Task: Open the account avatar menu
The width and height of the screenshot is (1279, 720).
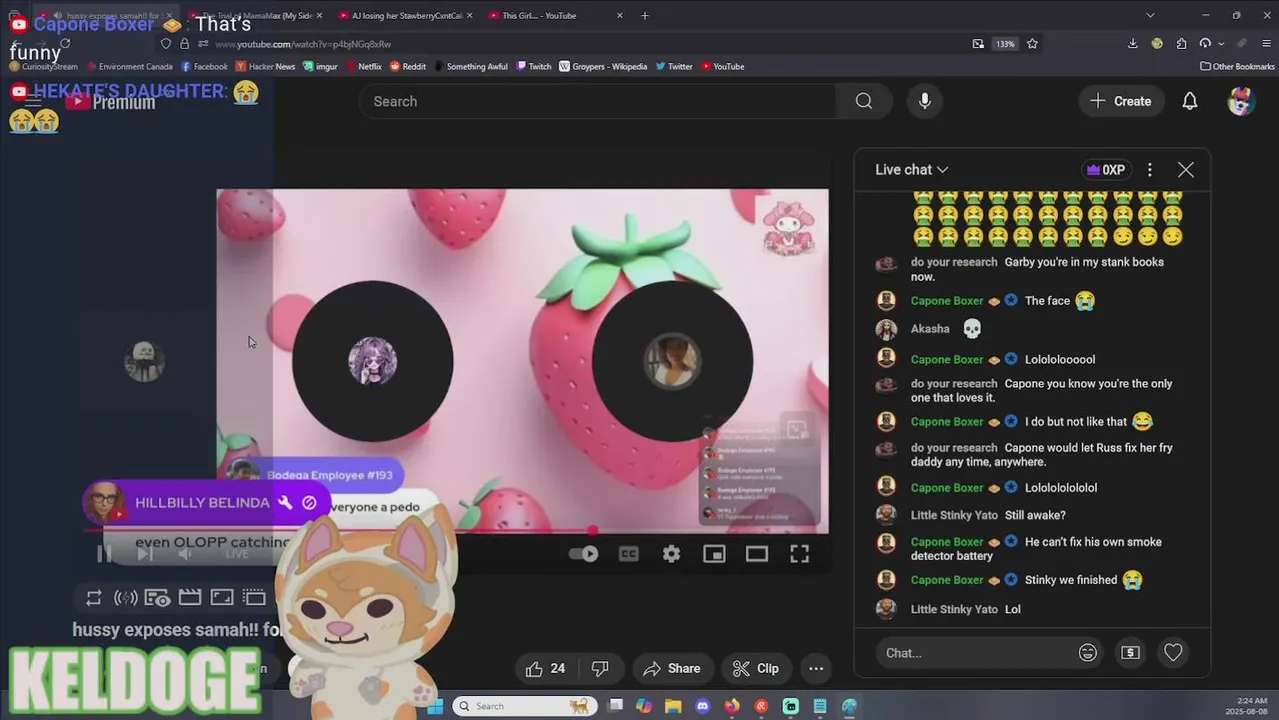Action: point(1241,101)
